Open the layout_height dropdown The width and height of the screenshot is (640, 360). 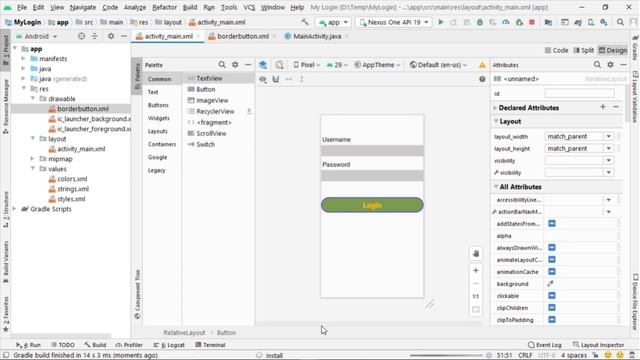pyautogui.click(x=609, y=149)
